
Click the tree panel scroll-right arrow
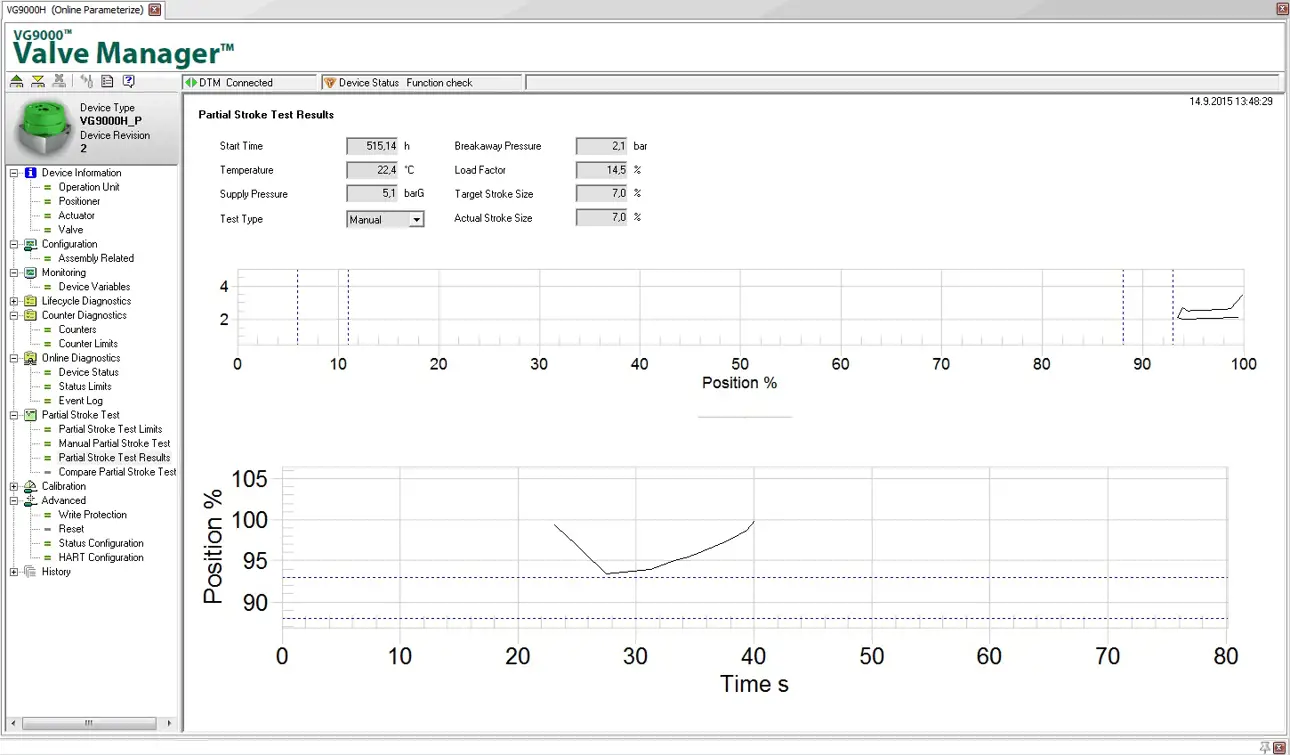[169, 723]
